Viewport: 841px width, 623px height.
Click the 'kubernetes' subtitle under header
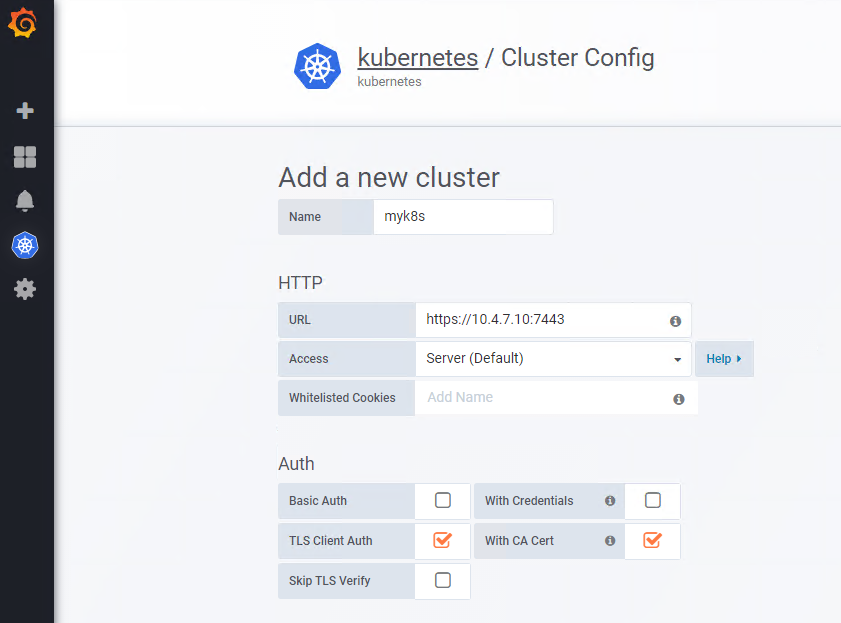(x=389, y=81)
